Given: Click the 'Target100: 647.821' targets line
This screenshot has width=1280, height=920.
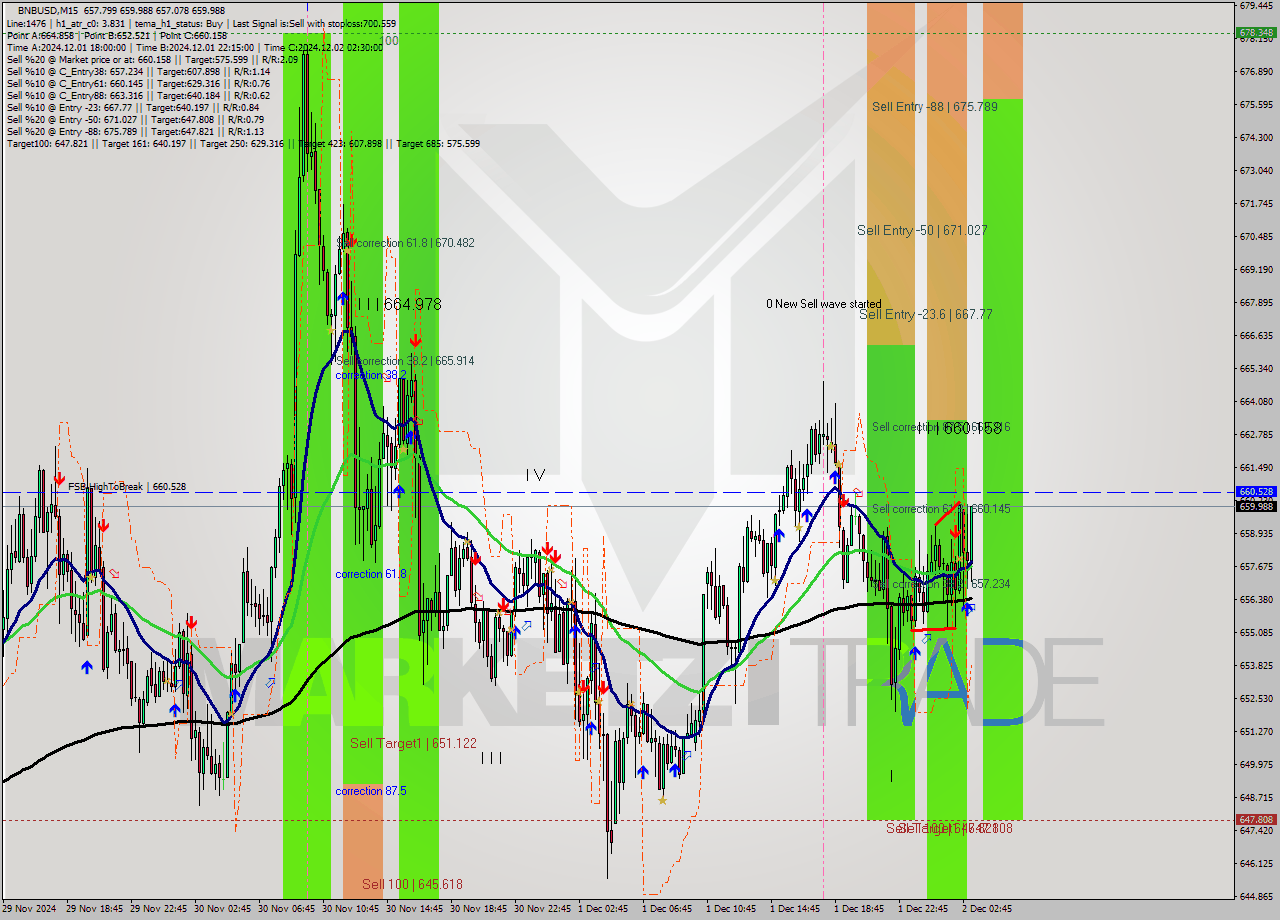Looking at the screenshot, I should coord(243,144).
